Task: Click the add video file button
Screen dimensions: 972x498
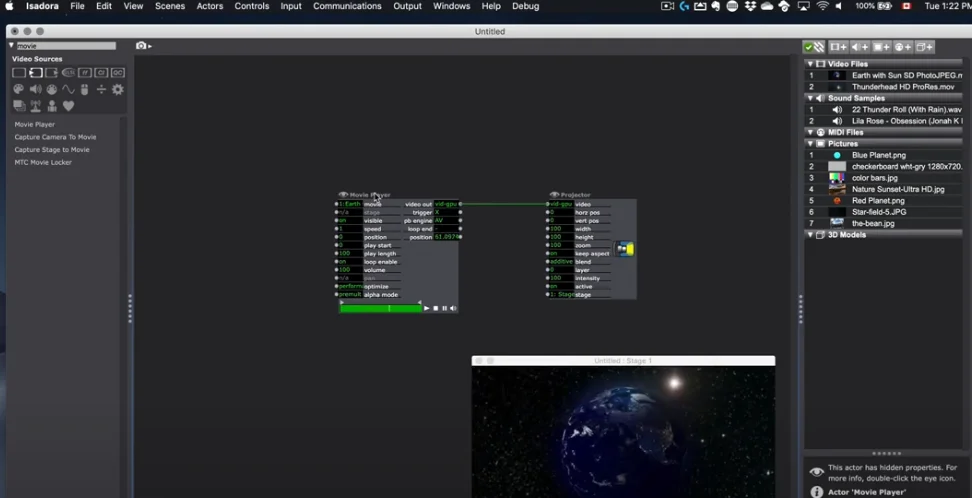Action: pos(838,47)
